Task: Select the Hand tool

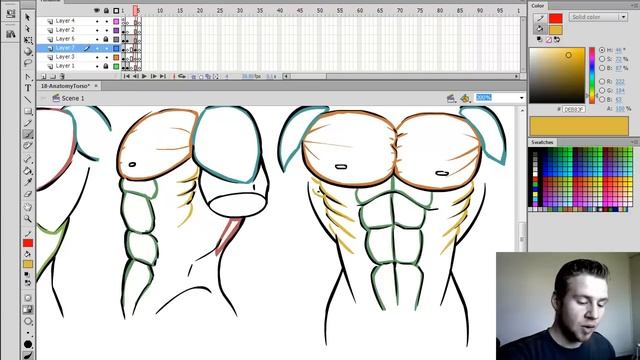Action: (x=28, y=207)
